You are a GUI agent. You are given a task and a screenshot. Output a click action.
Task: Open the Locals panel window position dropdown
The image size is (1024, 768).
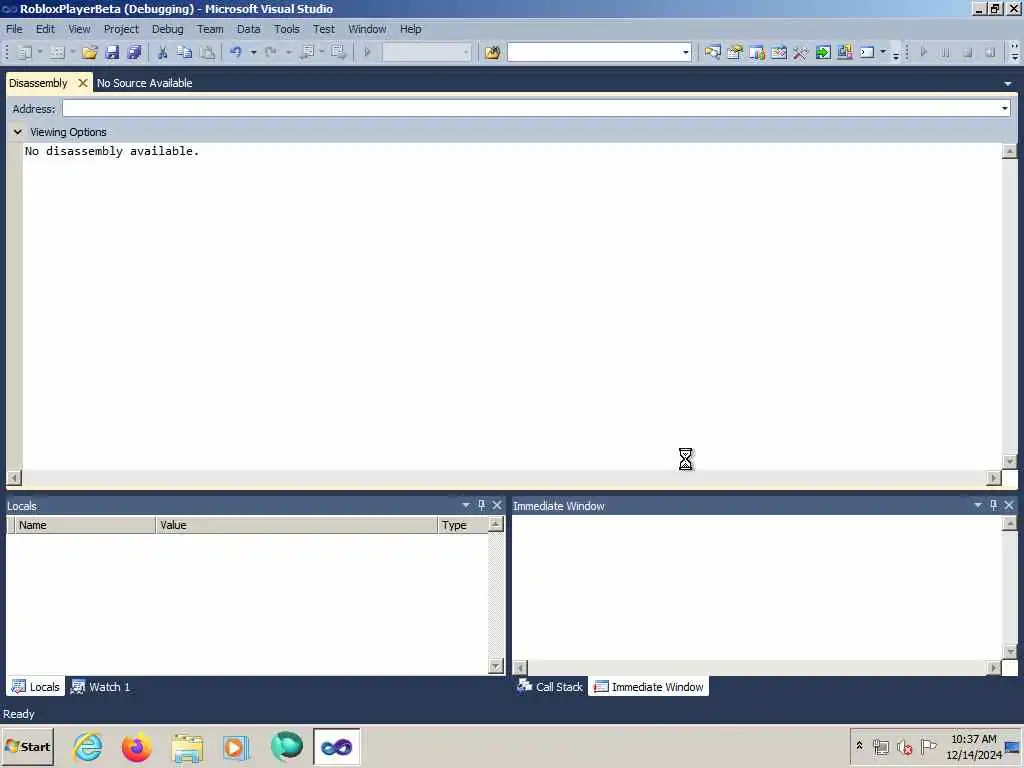point(466,505)
